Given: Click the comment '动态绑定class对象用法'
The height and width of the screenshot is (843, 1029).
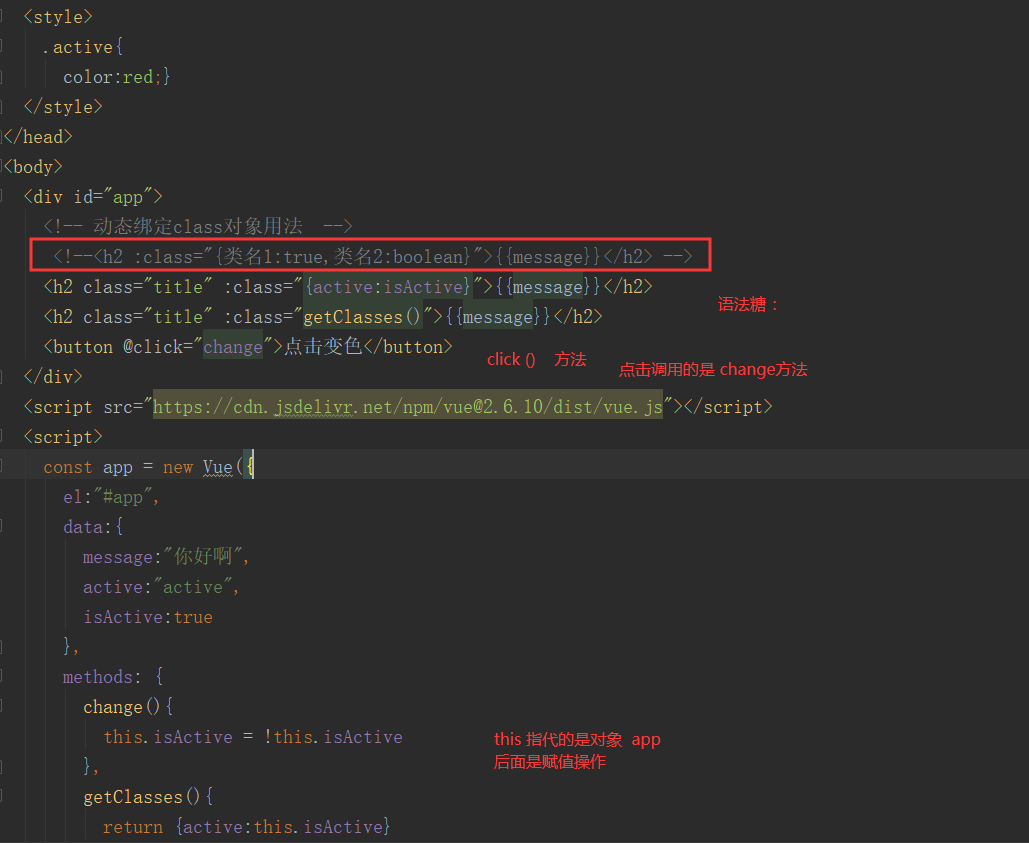Looking at the screenshot, I should tap(198, 226).
